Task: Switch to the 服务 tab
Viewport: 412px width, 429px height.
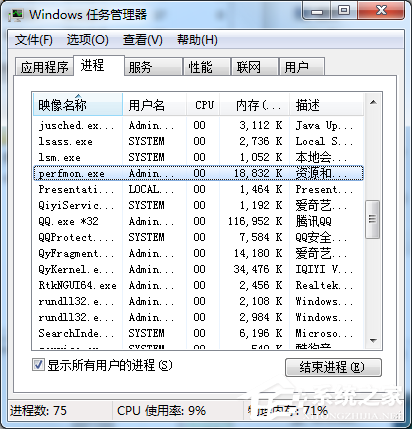Action: (x=153, y=67)
